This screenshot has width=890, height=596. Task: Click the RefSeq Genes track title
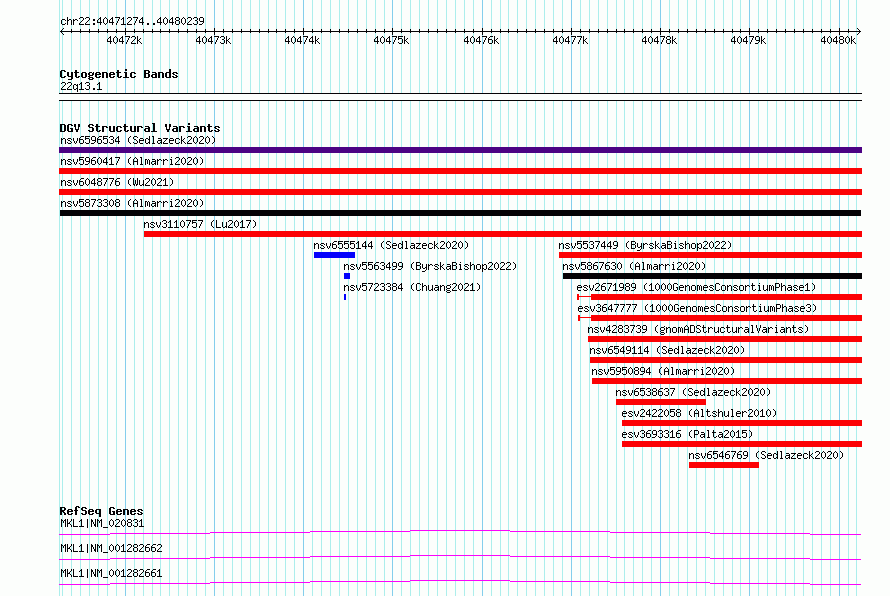pyautogui.click(x=101, y=511)
